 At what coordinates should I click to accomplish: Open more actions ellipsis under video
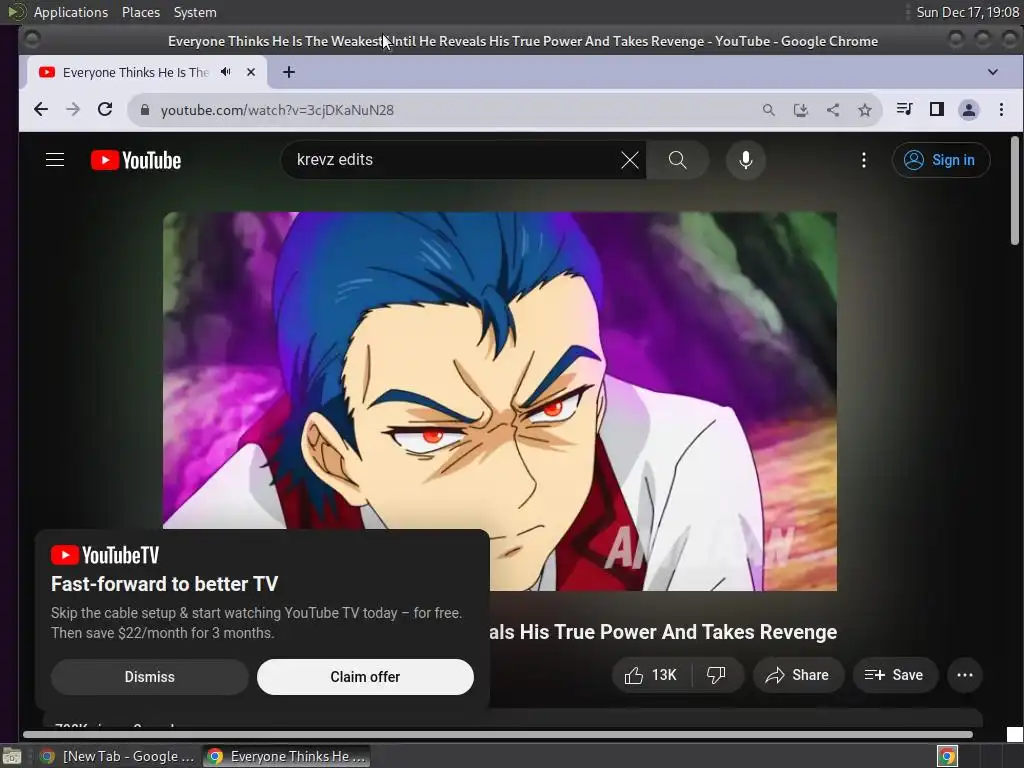[x=965, y=675]
